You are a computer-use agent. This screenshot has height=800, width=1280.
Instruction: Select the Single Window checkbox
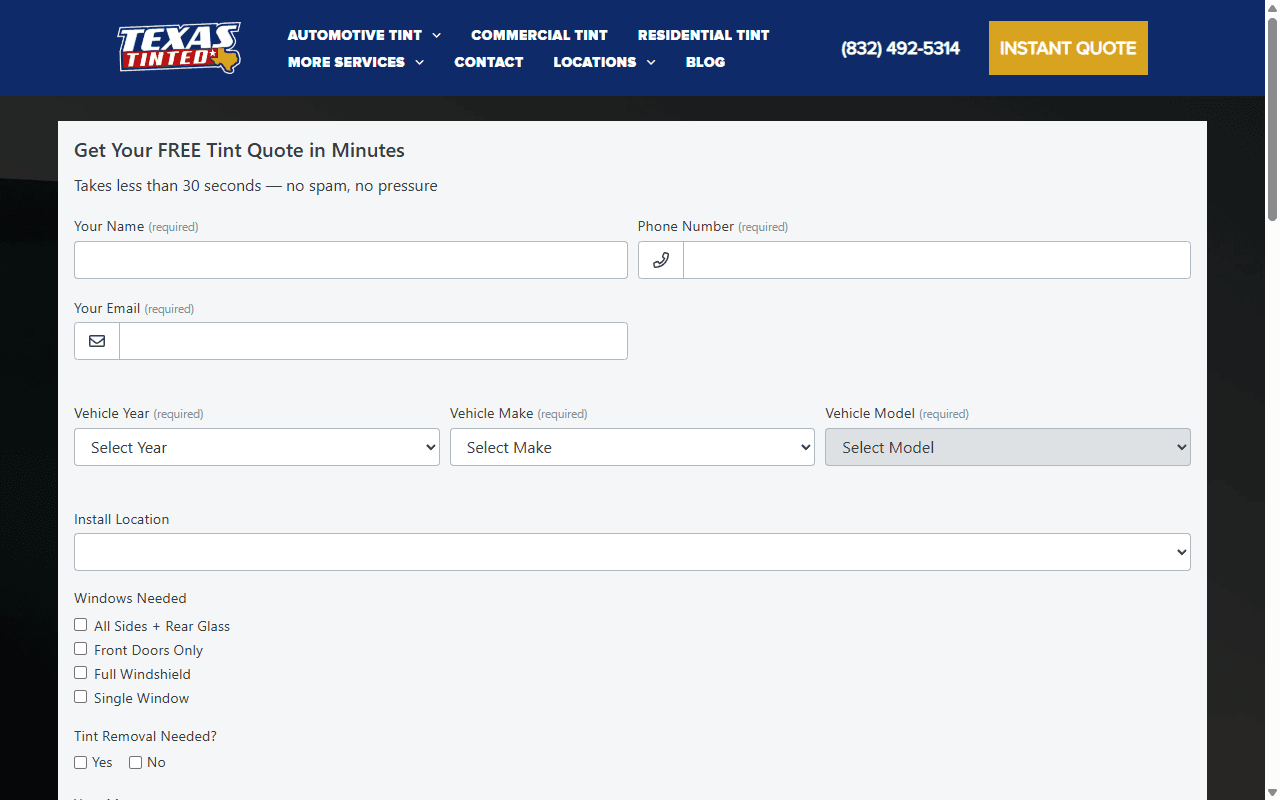click(x=81, y=697)
